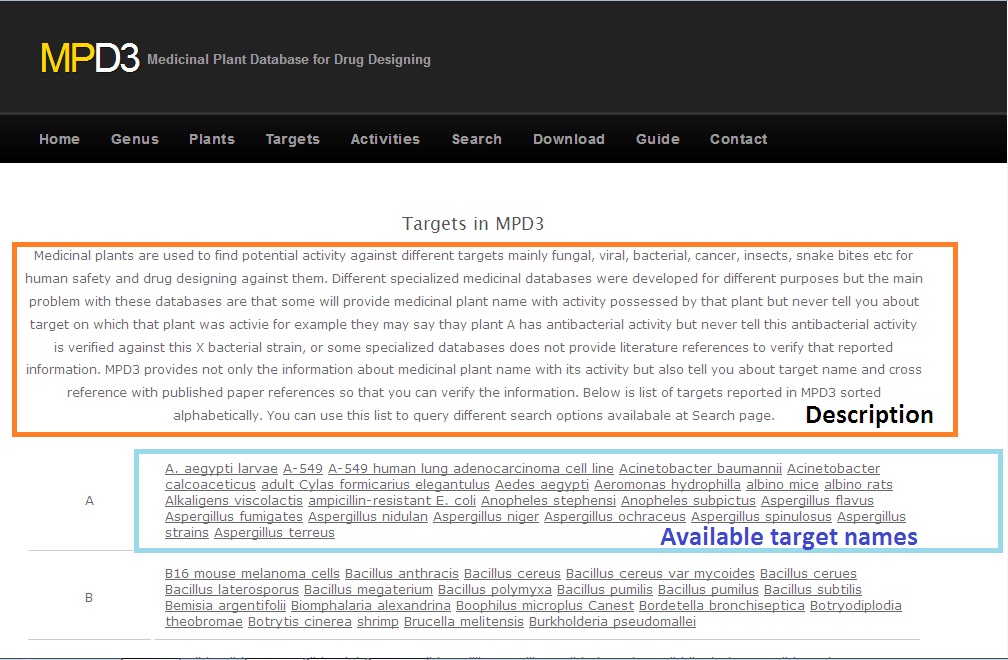The image size is (1008, 660).
Task: Open the Activities page
Action: [x=385, y=139]
